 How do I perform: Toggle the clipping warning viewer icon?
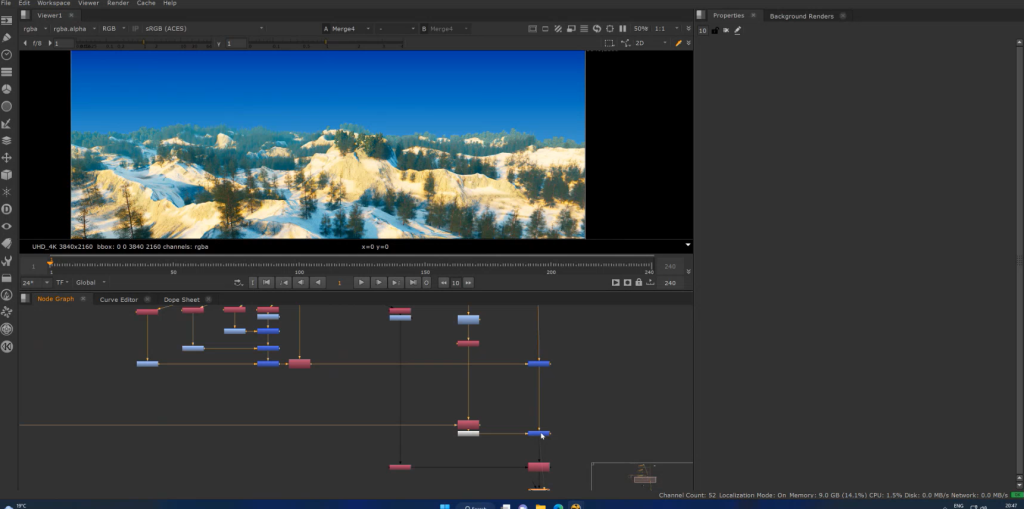point(558,29)
